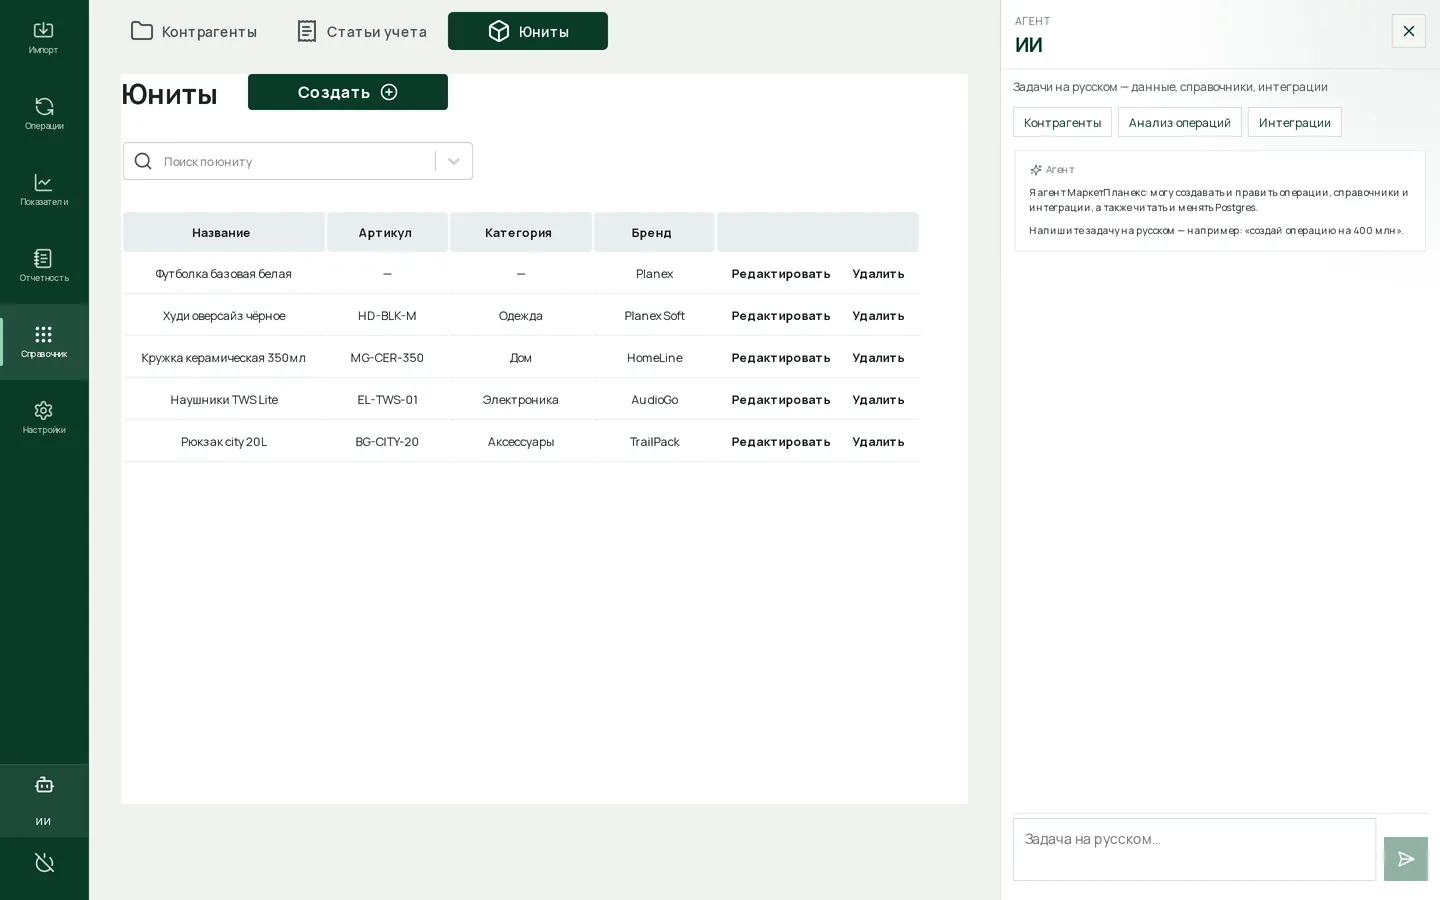Select the Юниты tab
This screenshot has width=1440, height=900.
(x=528, y=31)
